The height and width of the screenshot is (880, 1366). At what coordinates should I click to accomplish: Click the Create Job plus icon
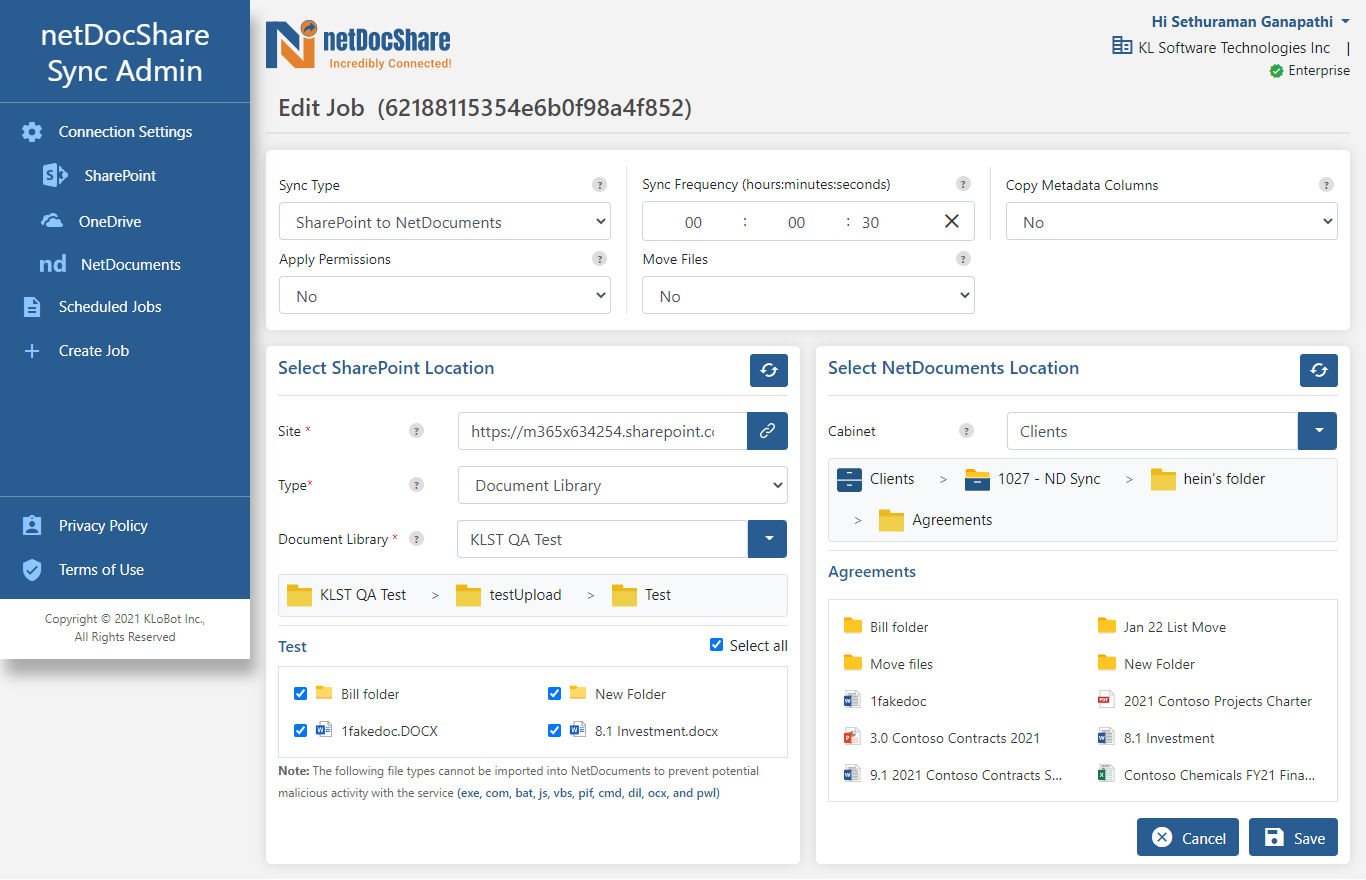pyautogui.click(x=32, y=351)
